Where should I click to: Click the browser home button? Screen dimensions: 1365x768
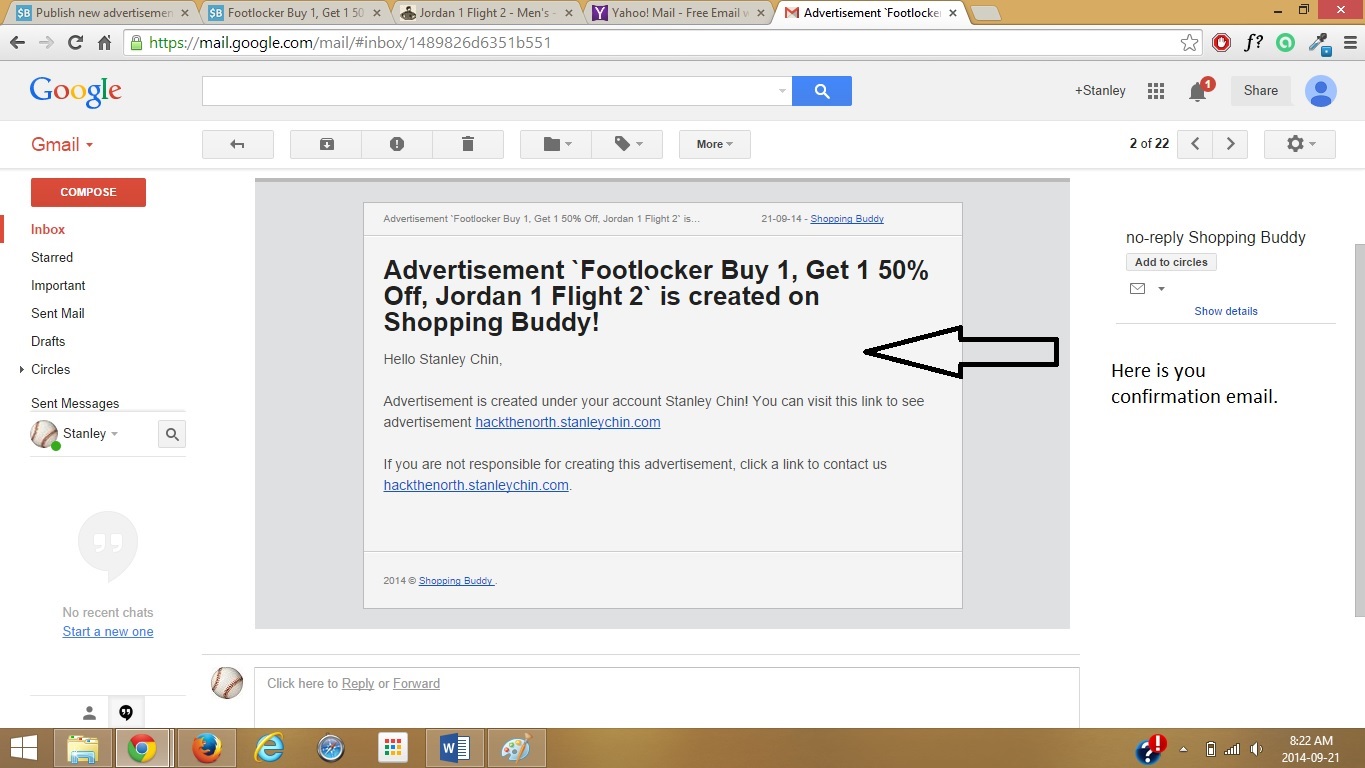tap(104, 43)
